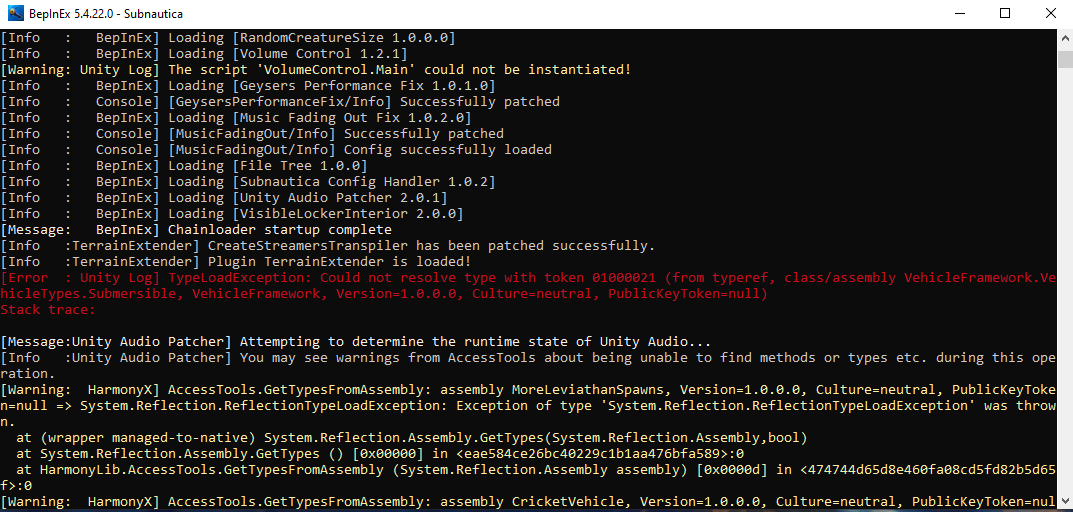Click the vertical scrollbar thumb
The height and width of the screenshot is (512, 1073).
pyautogui.click(x=1065, y=59)
